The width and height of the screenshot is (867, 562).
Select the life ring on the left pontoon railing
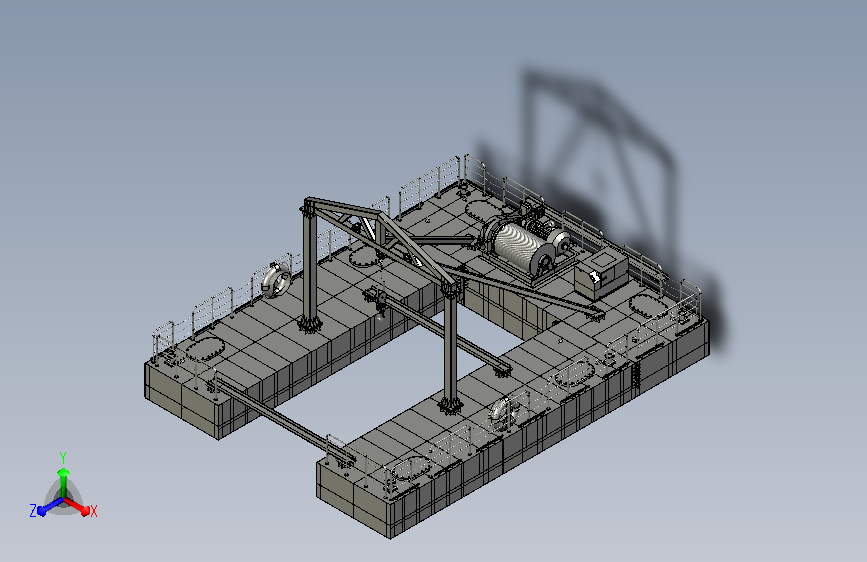[276, 280]
